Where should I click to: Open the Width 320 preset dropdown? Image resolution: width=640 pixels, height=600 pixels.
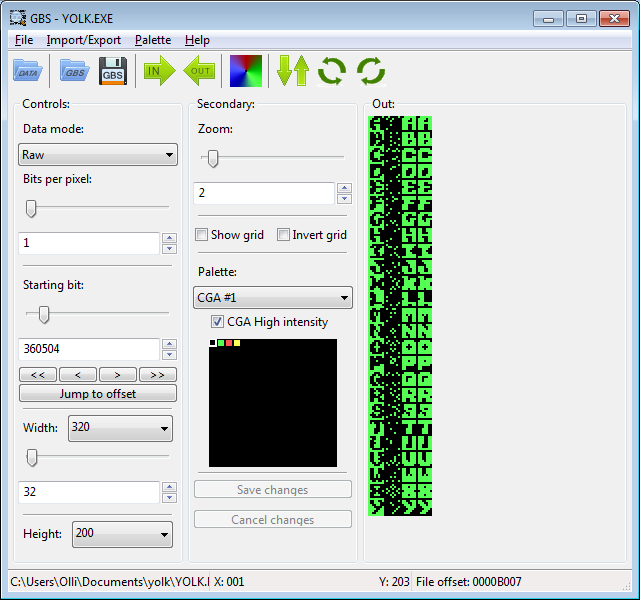point(120,429)
